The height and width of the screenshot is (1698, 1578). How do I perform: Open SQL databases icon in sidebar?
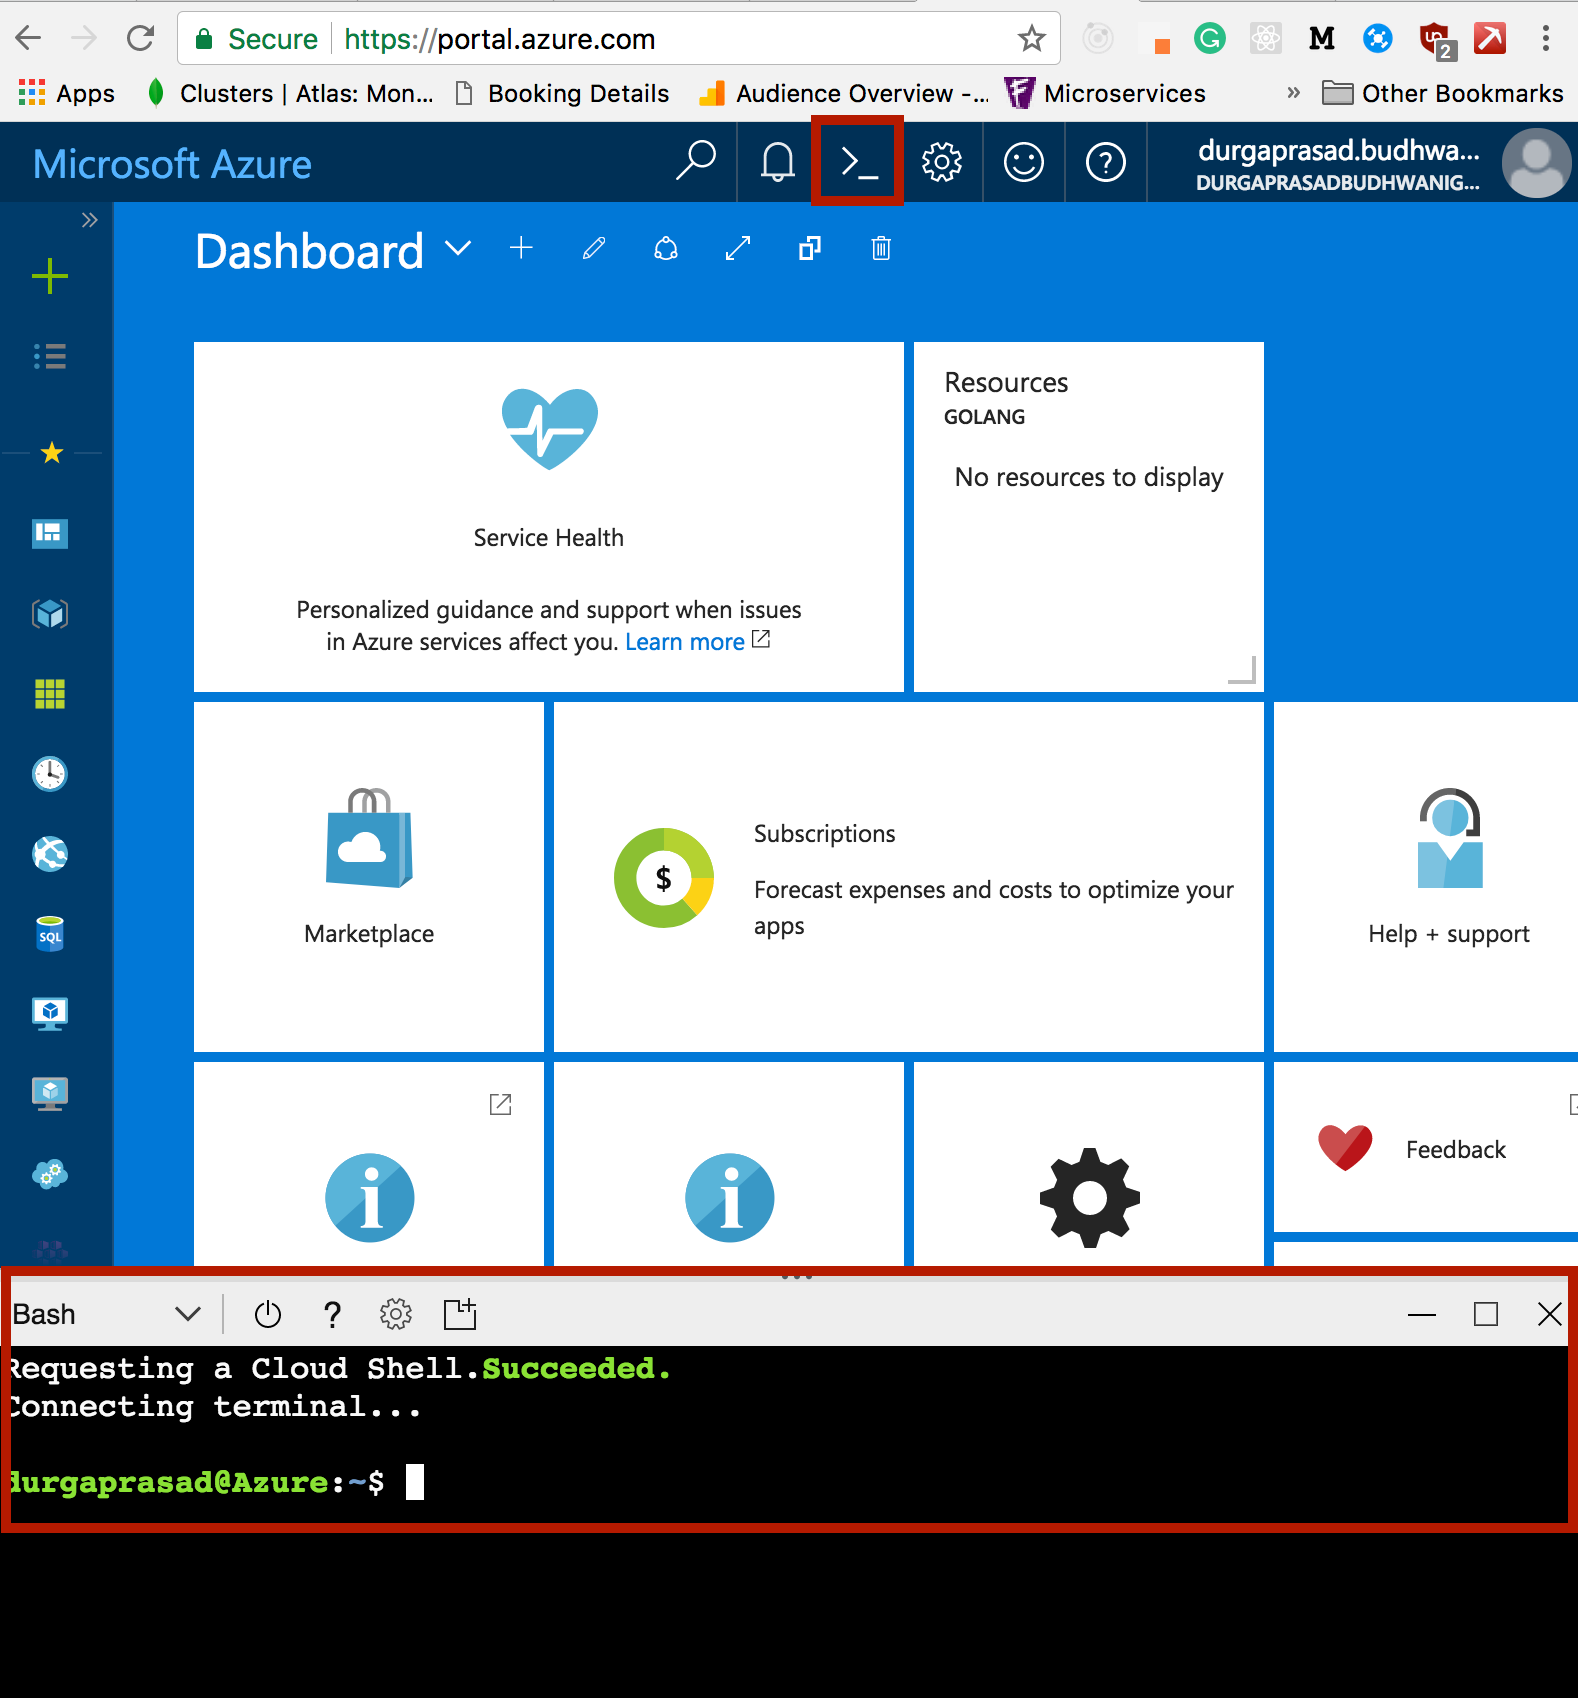(x=50, y=933)
